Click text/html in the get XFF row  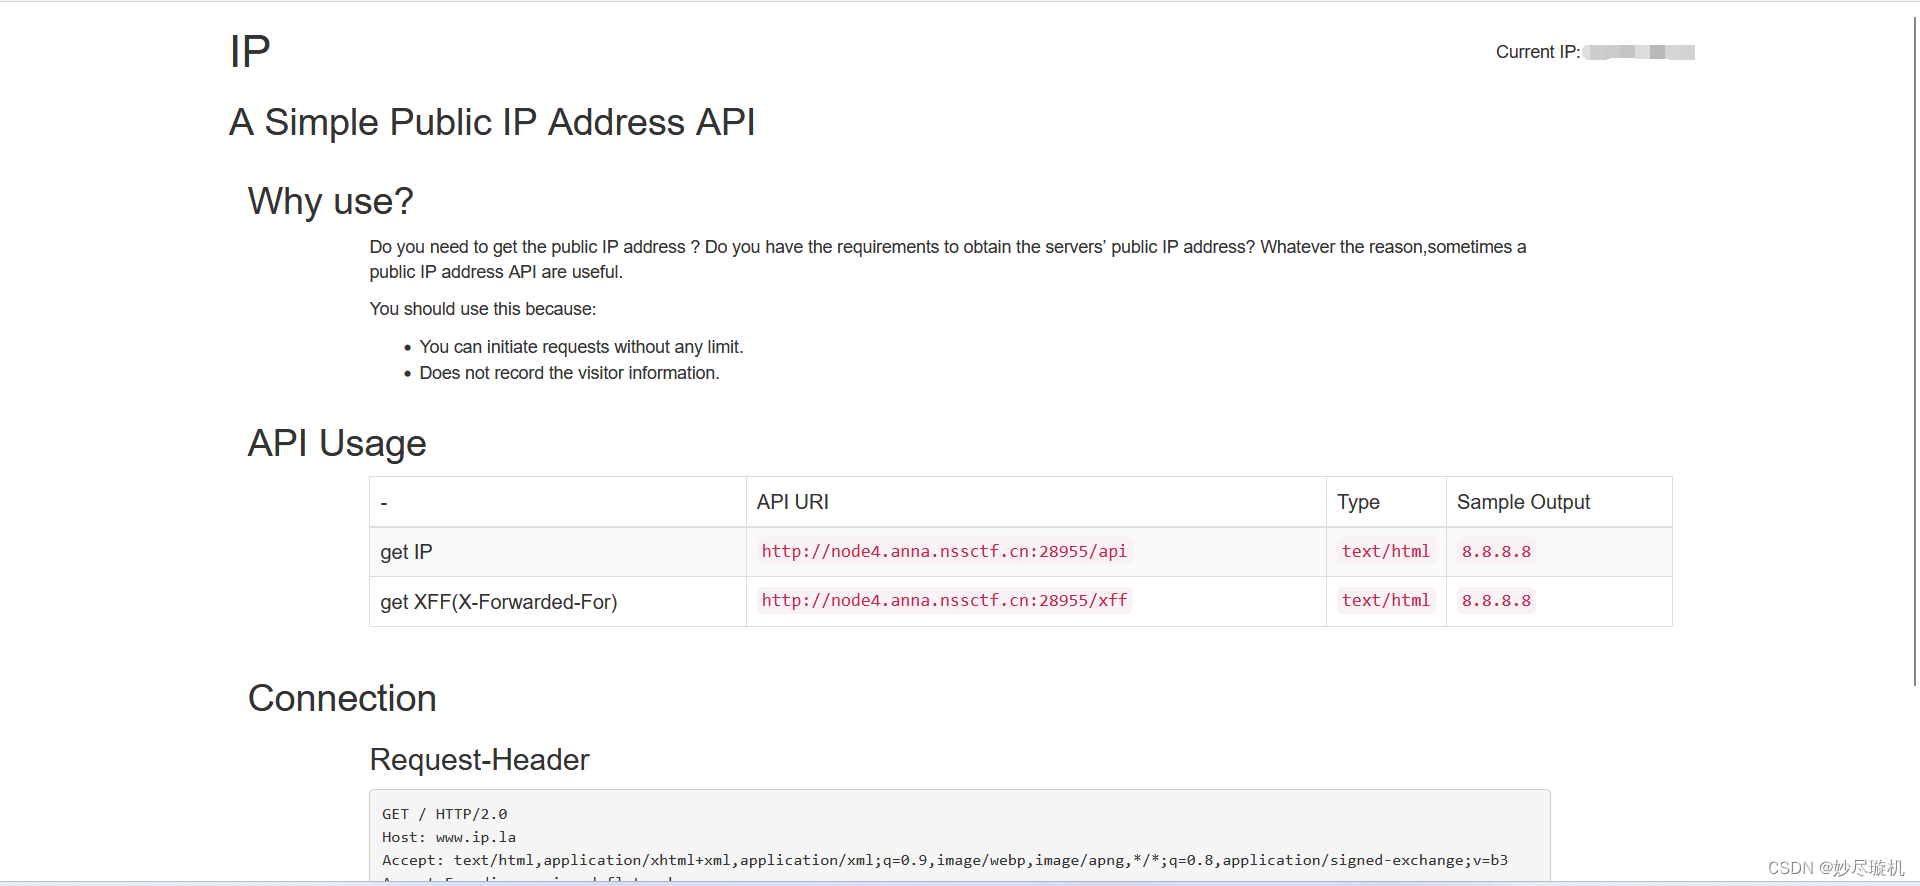[1385, 600]
